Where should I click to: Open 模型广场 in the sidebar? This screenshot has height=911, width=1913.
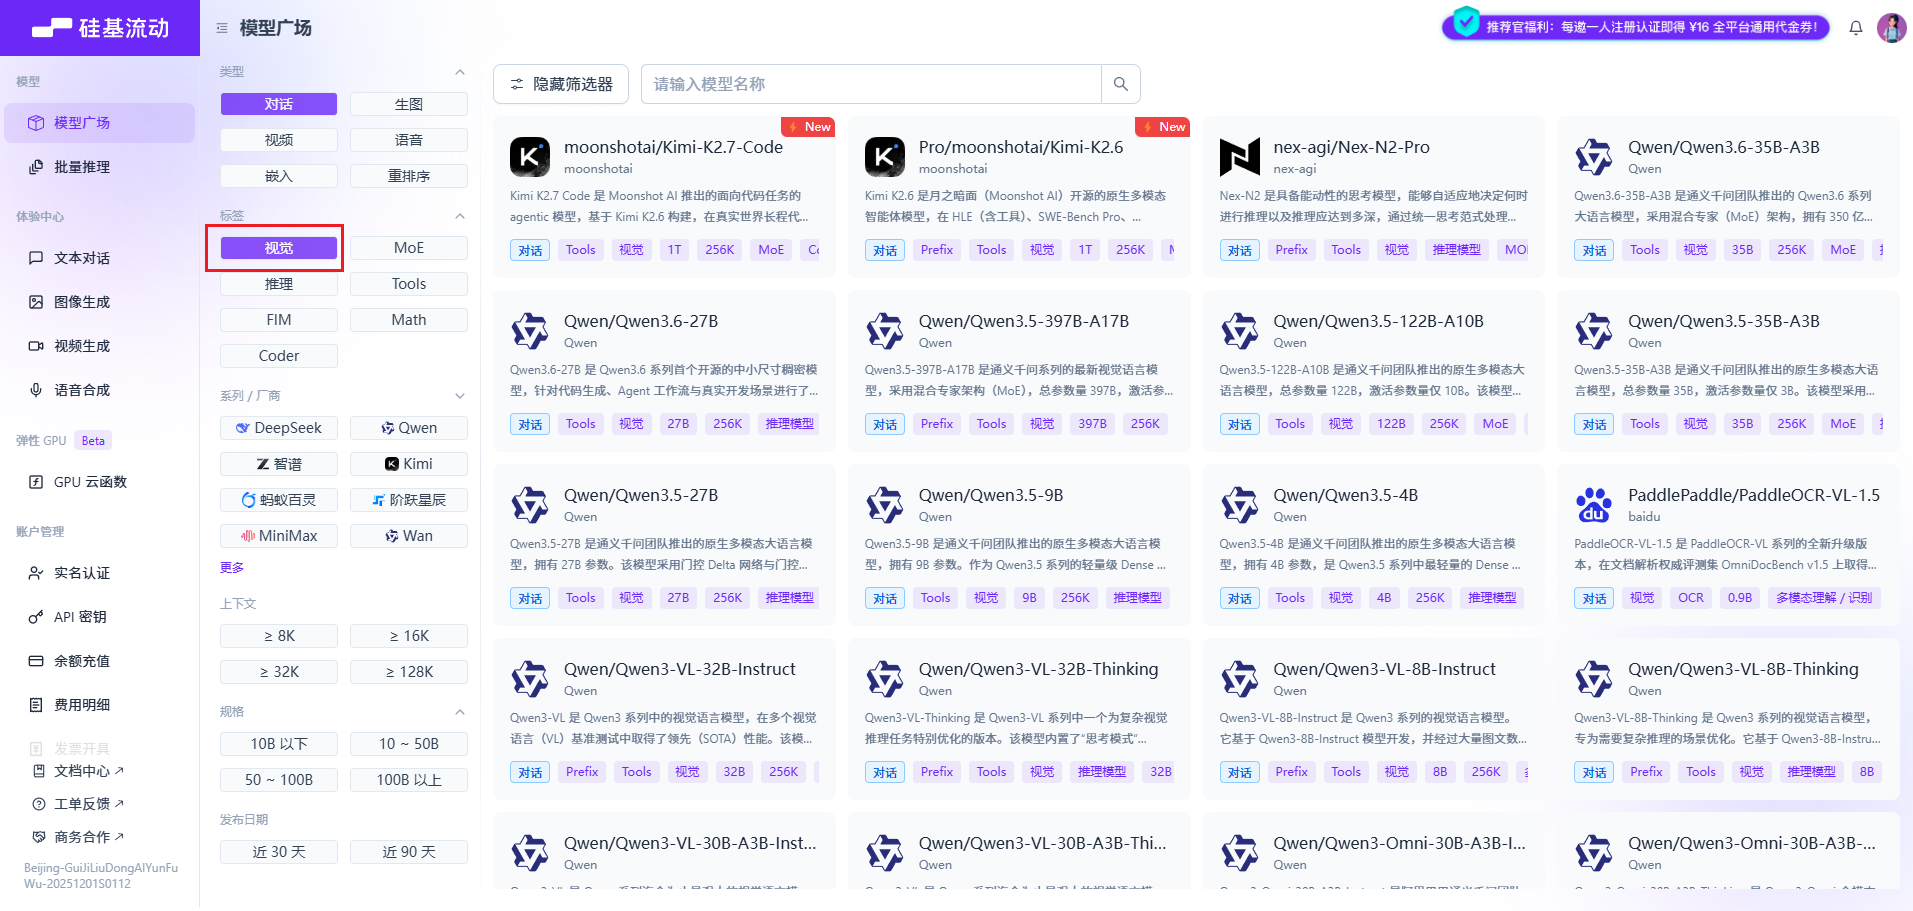point(99,123)
